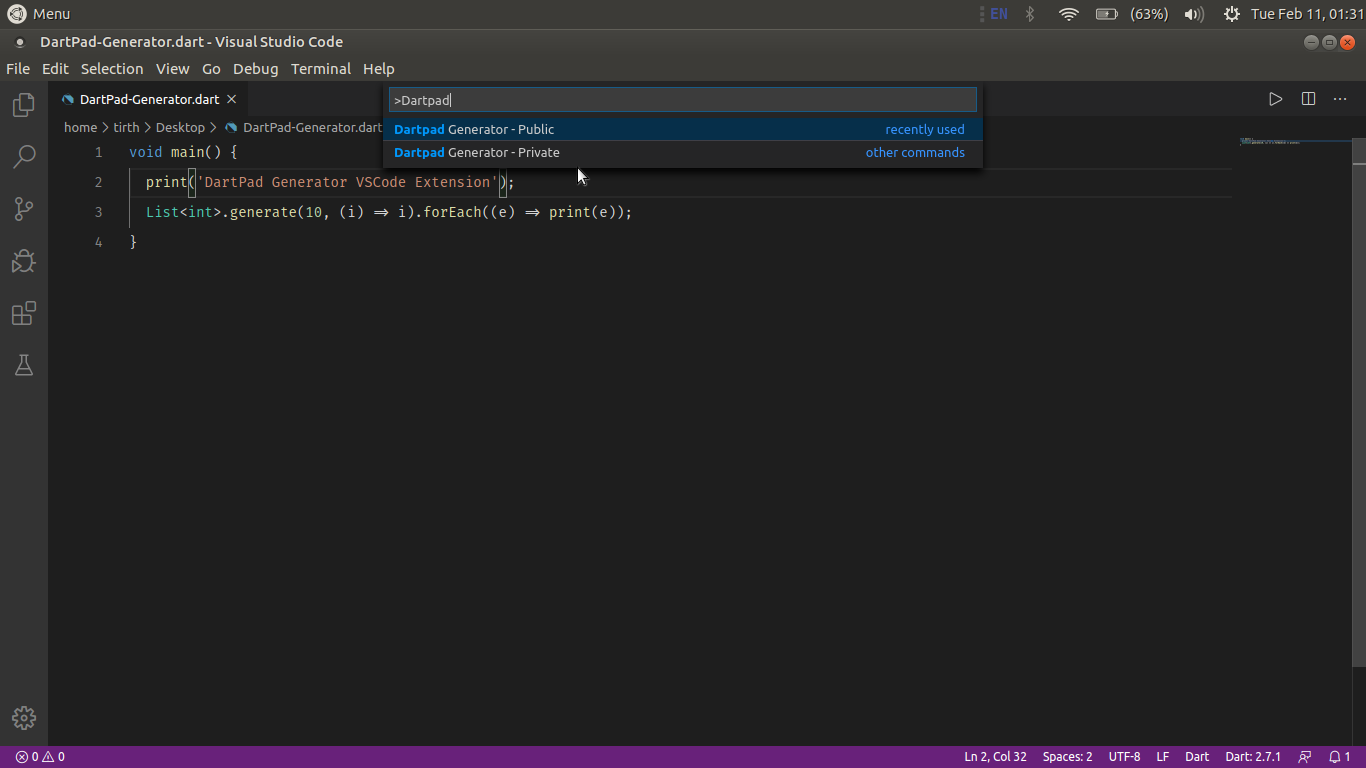Viewport: 1366px width, 768px height.
Task: Click 'Dart' language mode selector
Action: point(1197,757)
